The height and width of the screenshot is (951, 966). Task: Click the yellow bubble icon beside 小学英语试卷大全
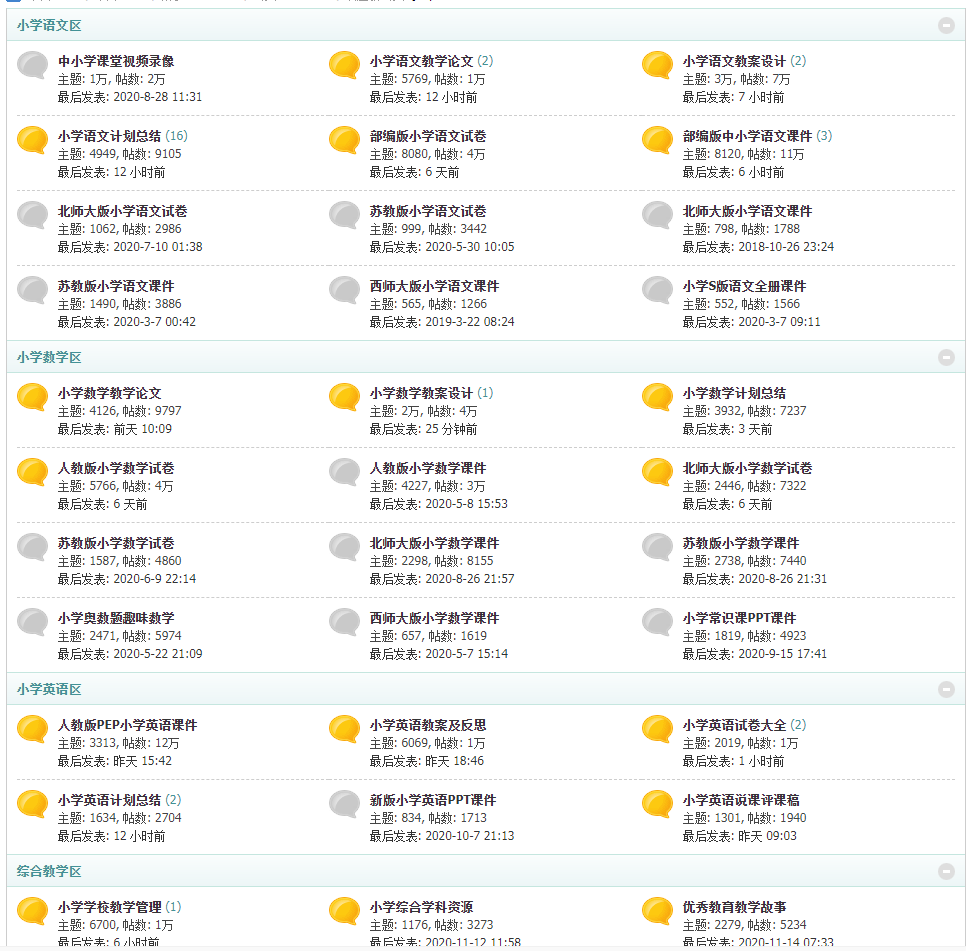tap(657, 729)
